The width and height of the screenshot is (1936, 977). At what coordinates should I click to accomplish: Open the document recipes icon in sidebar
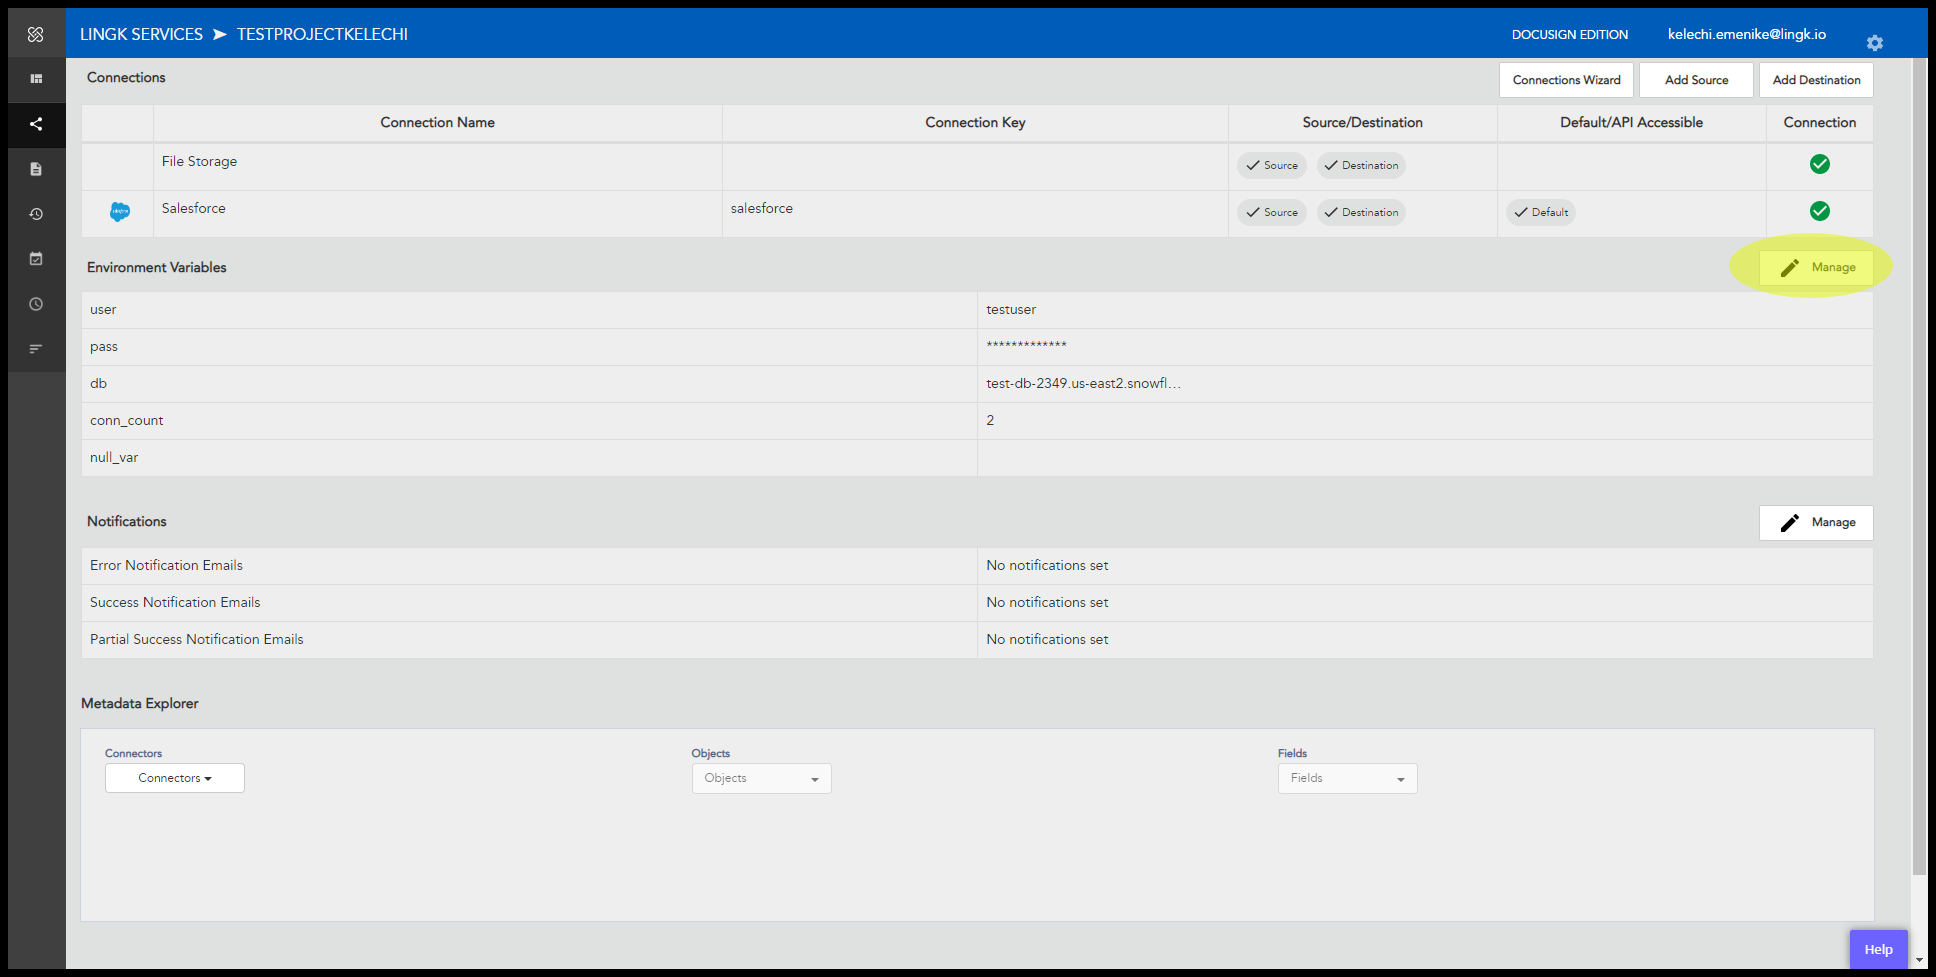click(x=36, y=169)
